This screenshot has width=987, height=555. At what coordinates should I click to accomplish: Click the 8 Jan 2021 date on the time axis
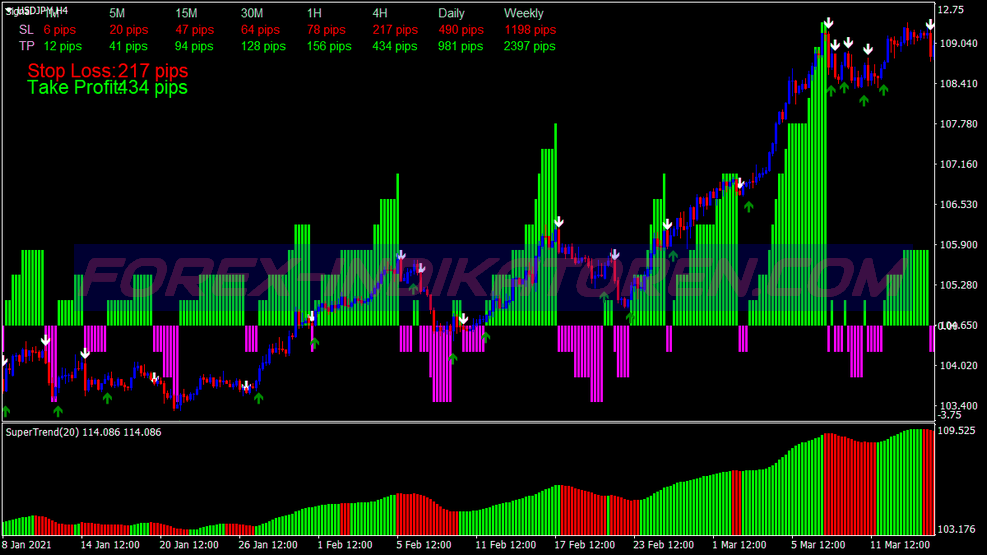tap(27, 546)
